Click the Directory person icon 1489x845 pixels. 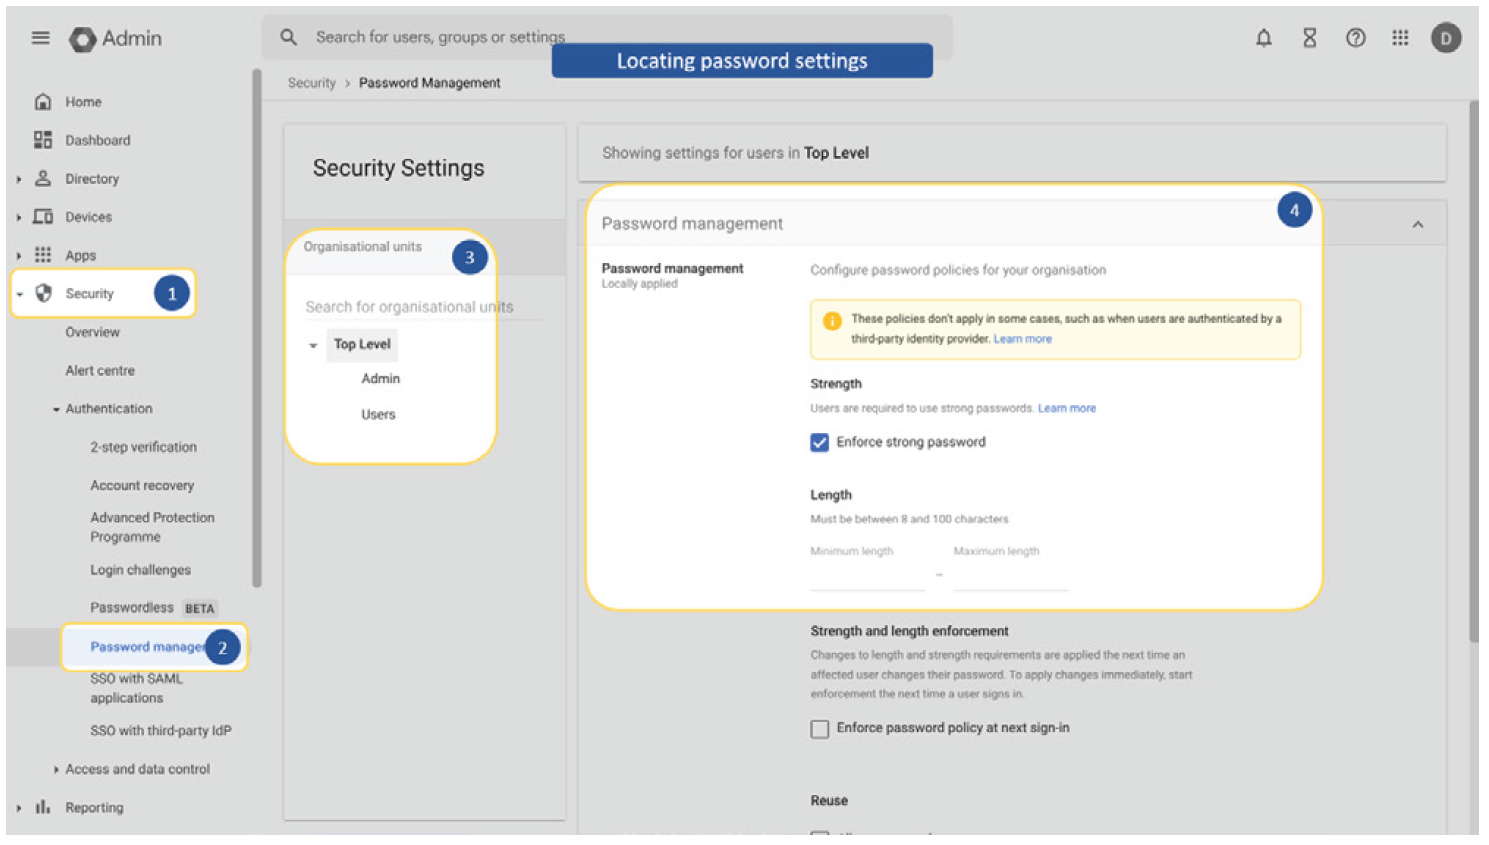[x=43, y=178]
